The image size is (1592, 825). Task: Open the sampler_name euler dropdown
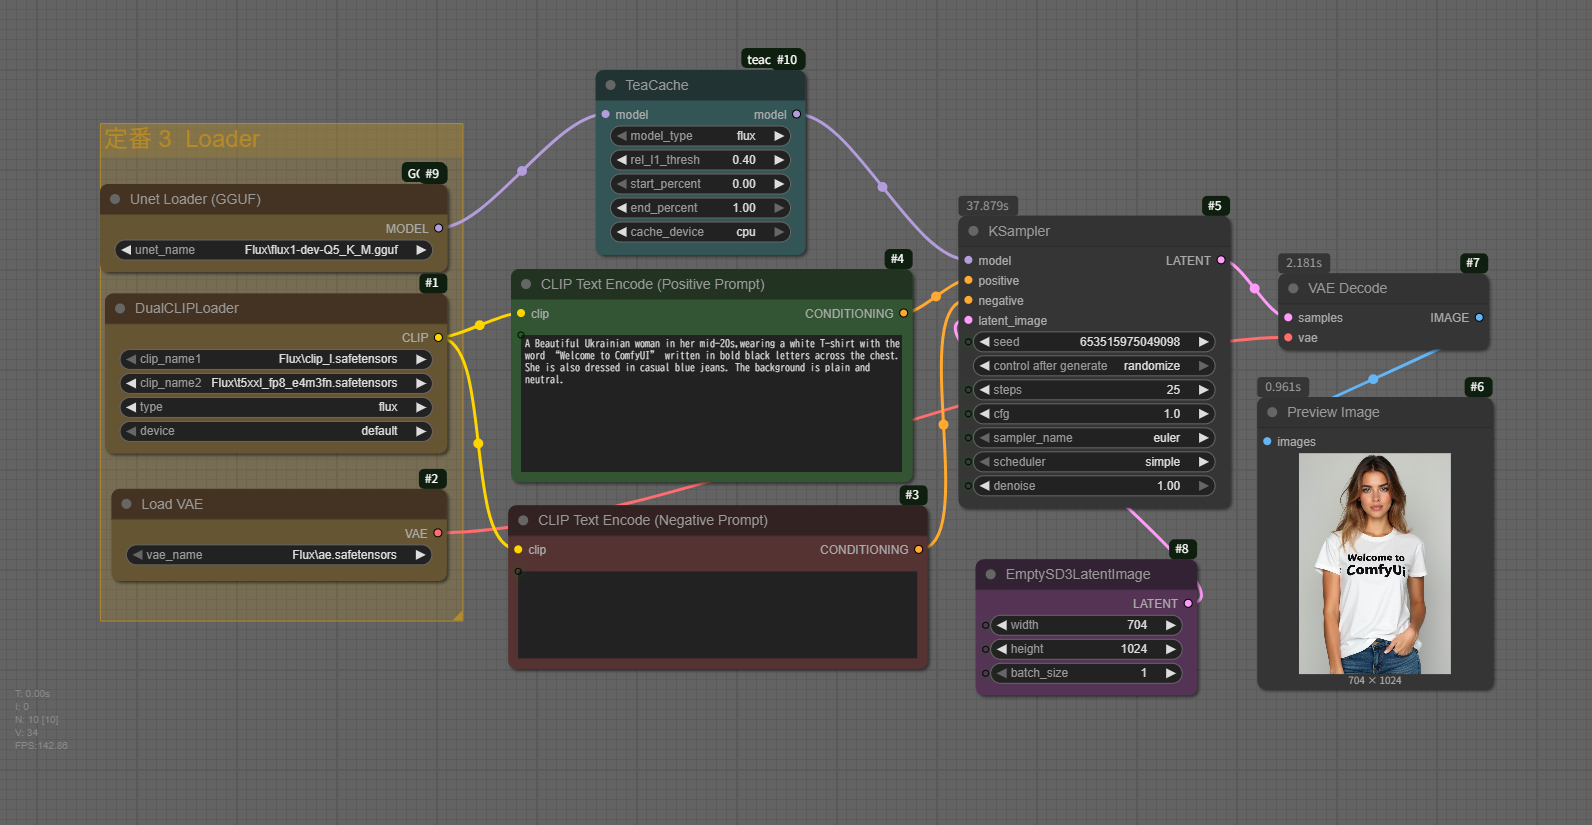point(1093,438)
